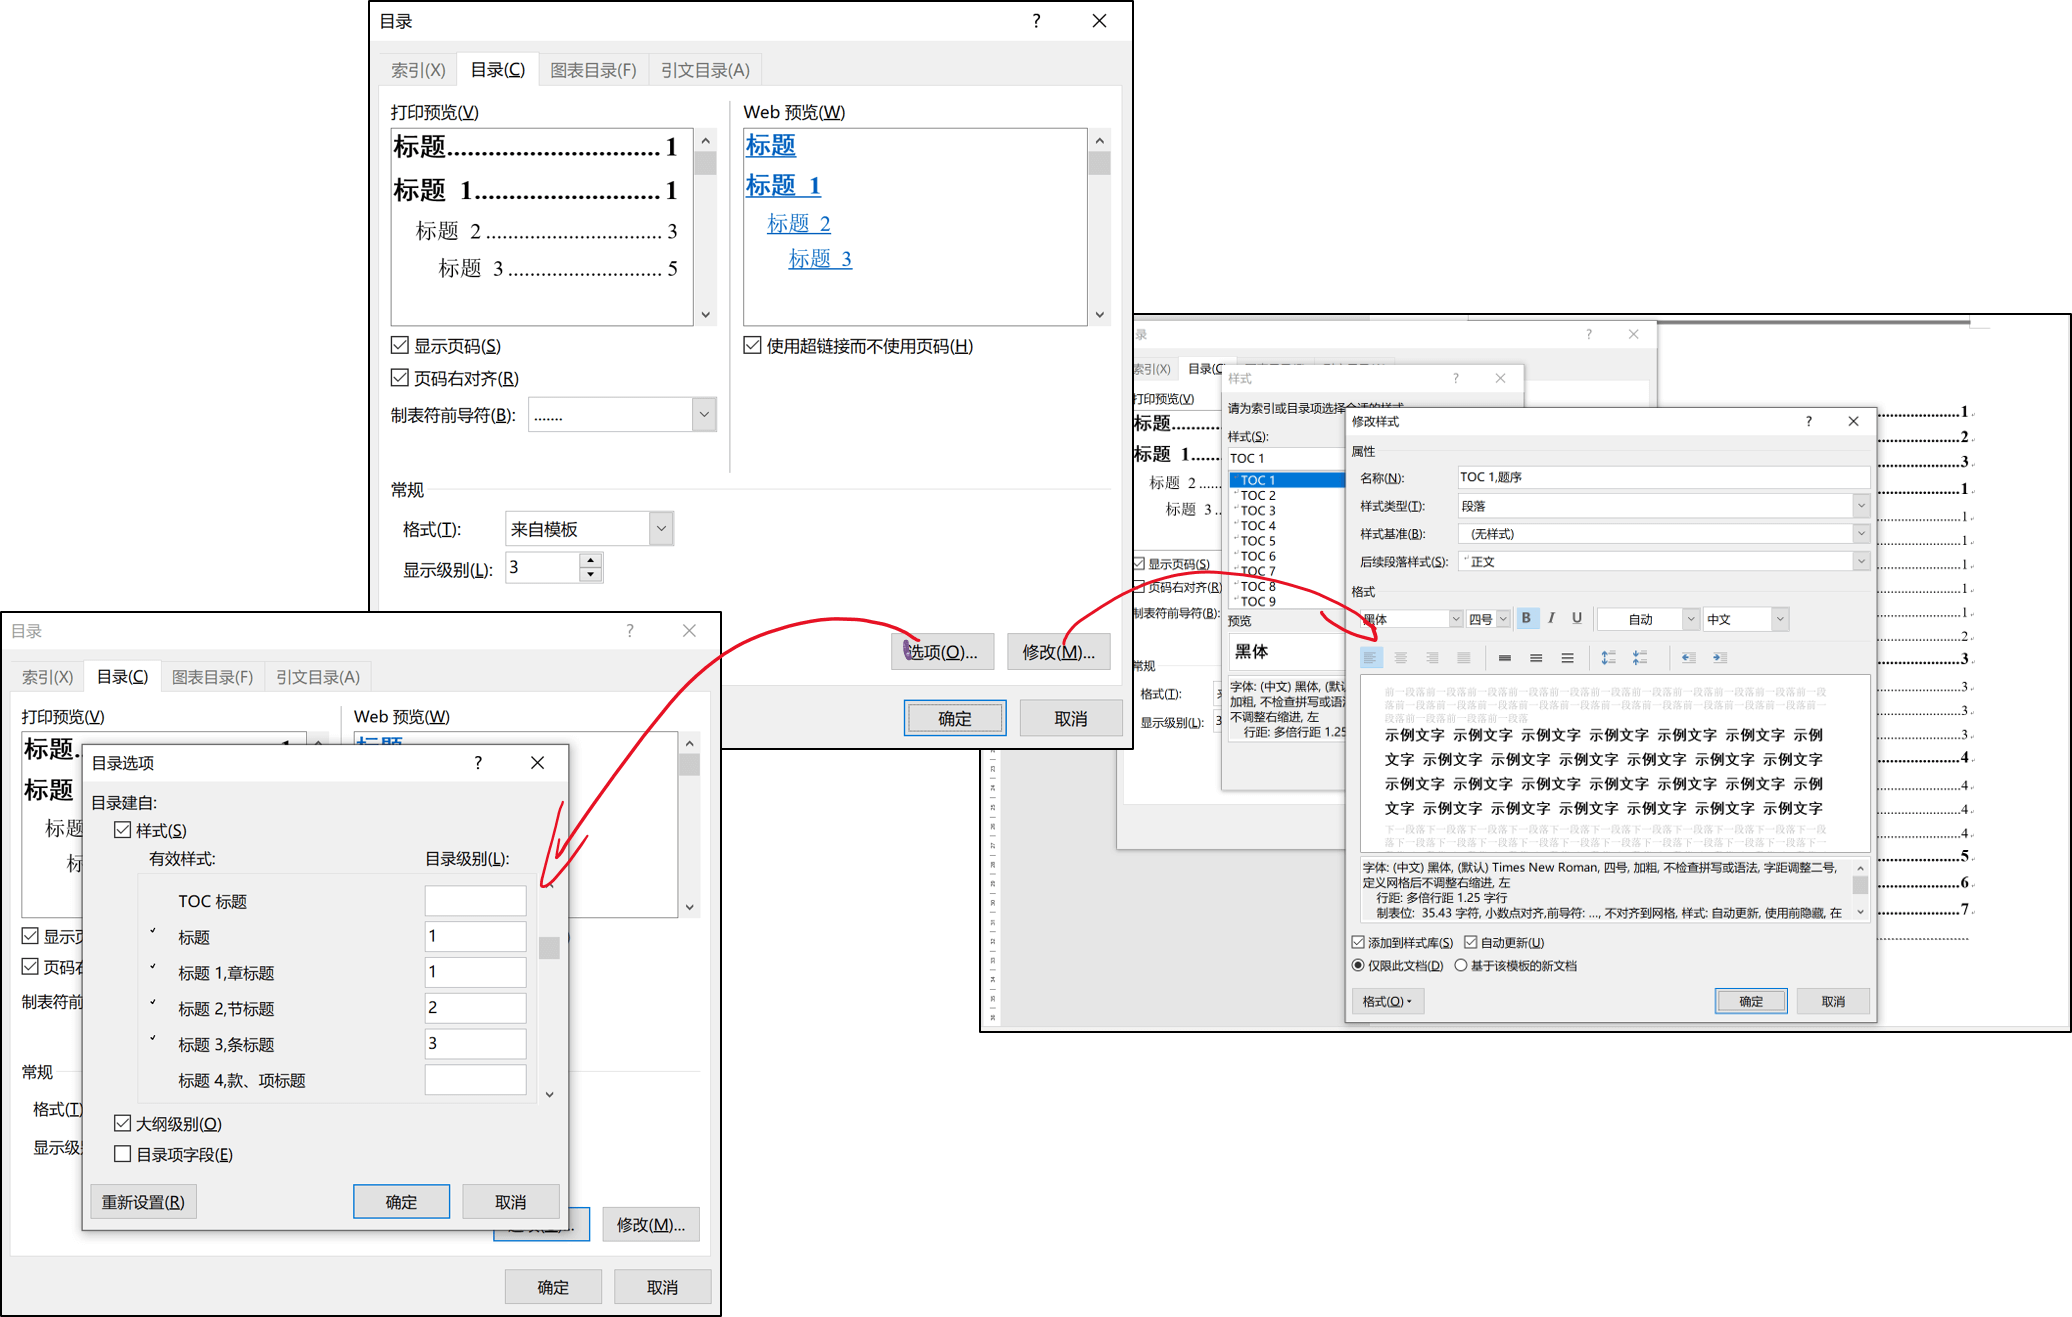Click scrollbar thumb of print preview in top dialog
The width and height of the screenshot is (2072, 1317).
point(706,163)
